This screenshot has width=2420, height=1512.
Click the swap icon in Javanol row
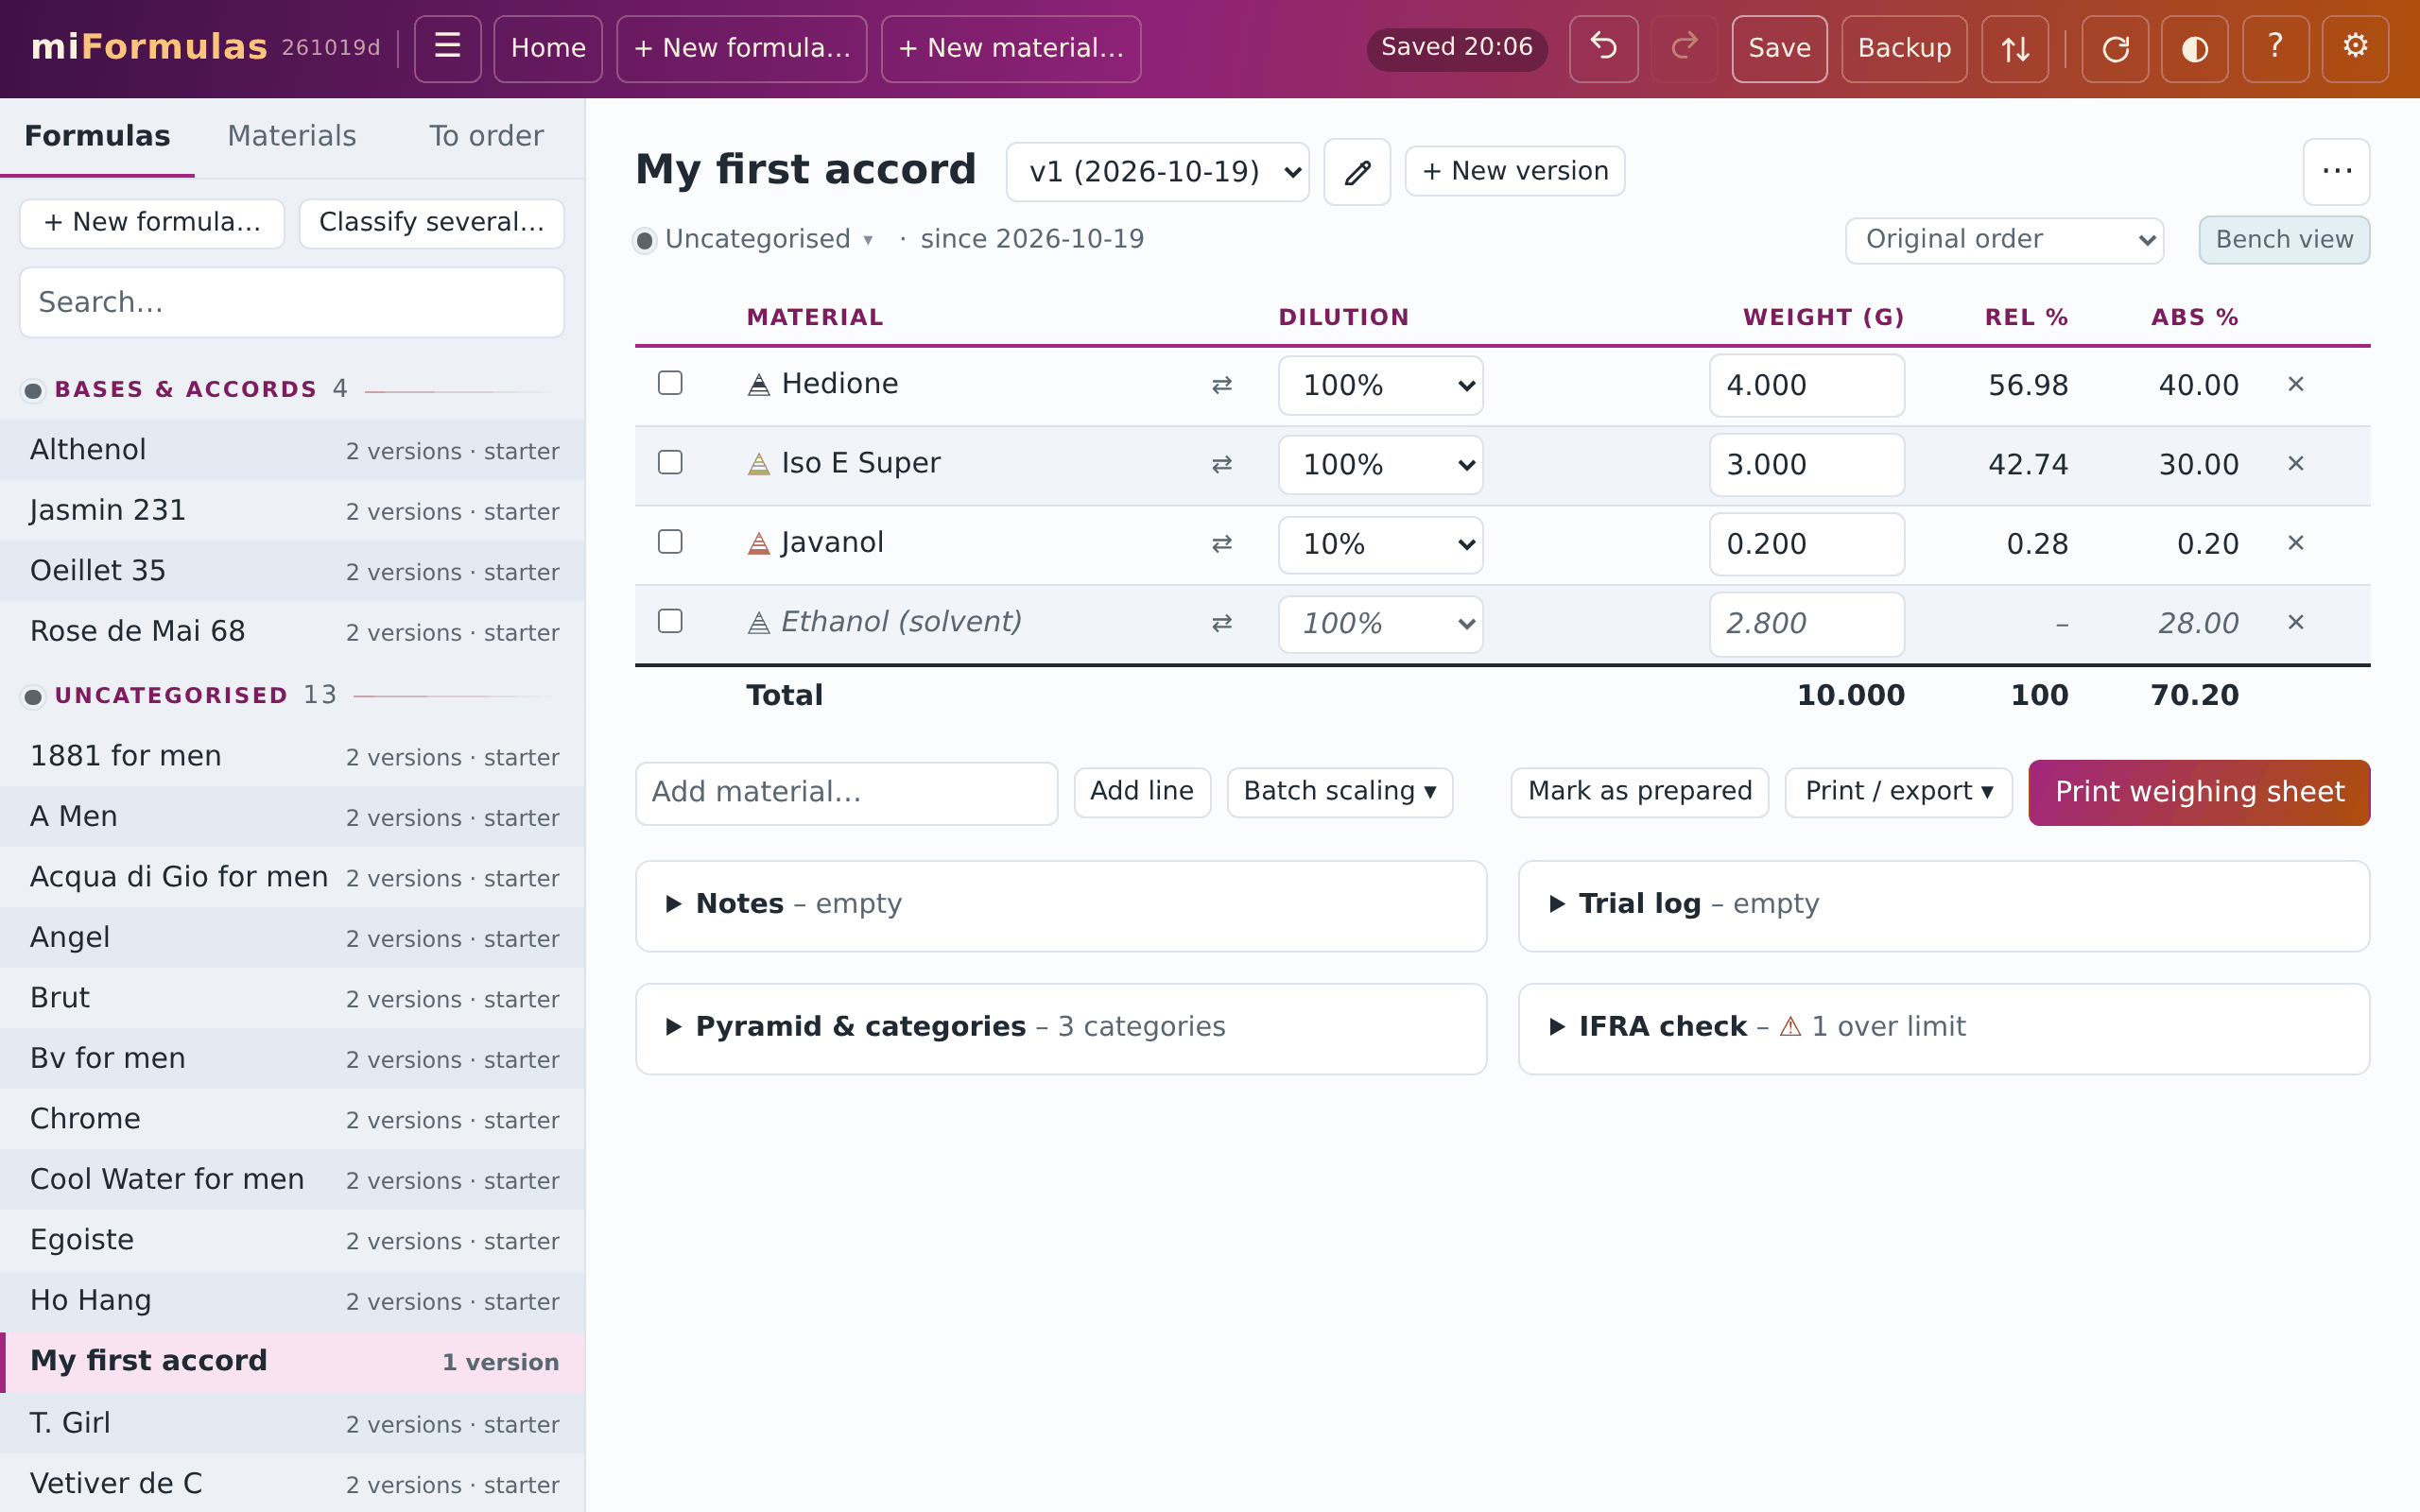pyautogui.click(x=1222, y=544)
